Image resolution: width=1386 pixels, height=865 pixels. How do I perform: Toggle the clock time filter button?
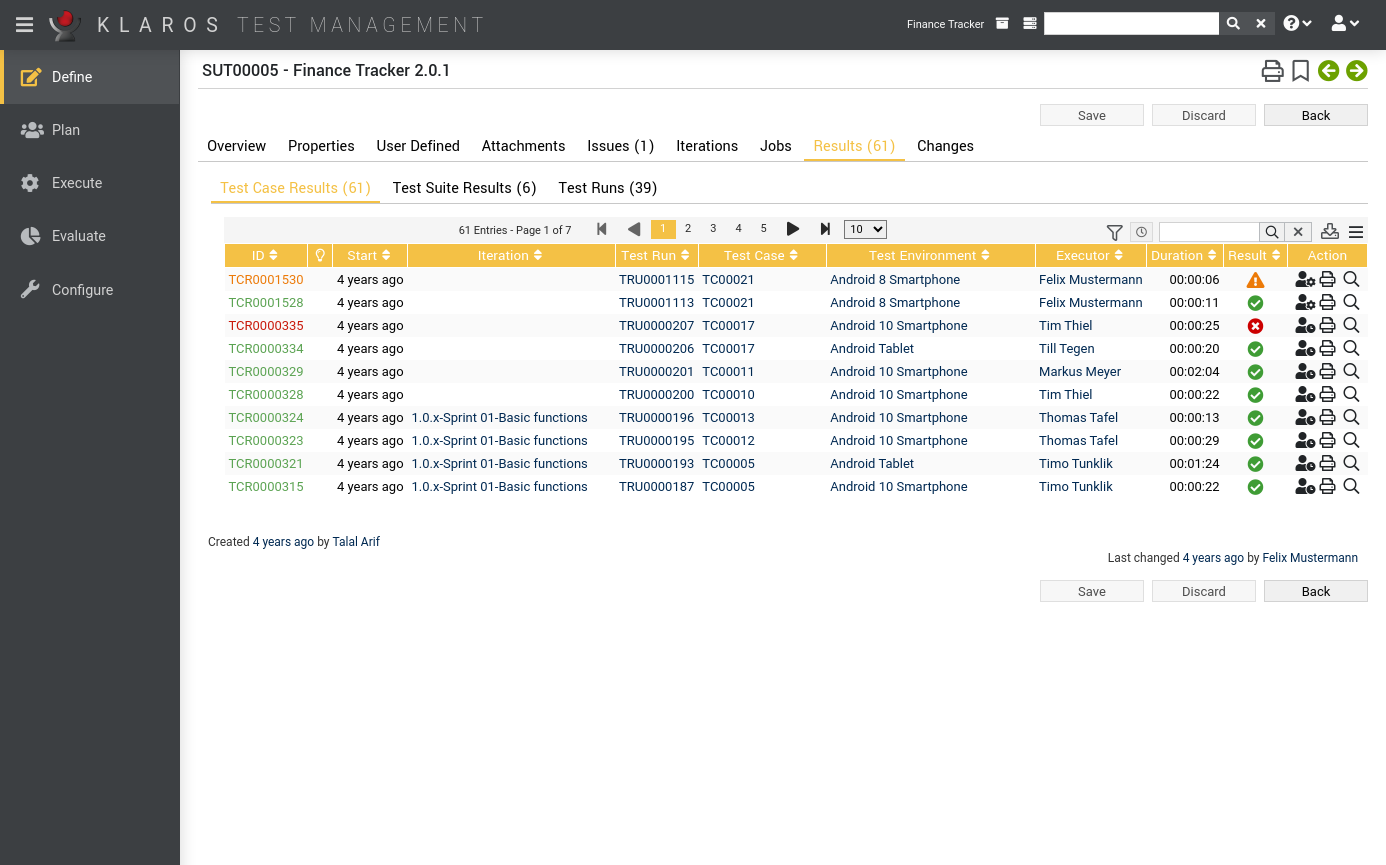(1142, 232)
